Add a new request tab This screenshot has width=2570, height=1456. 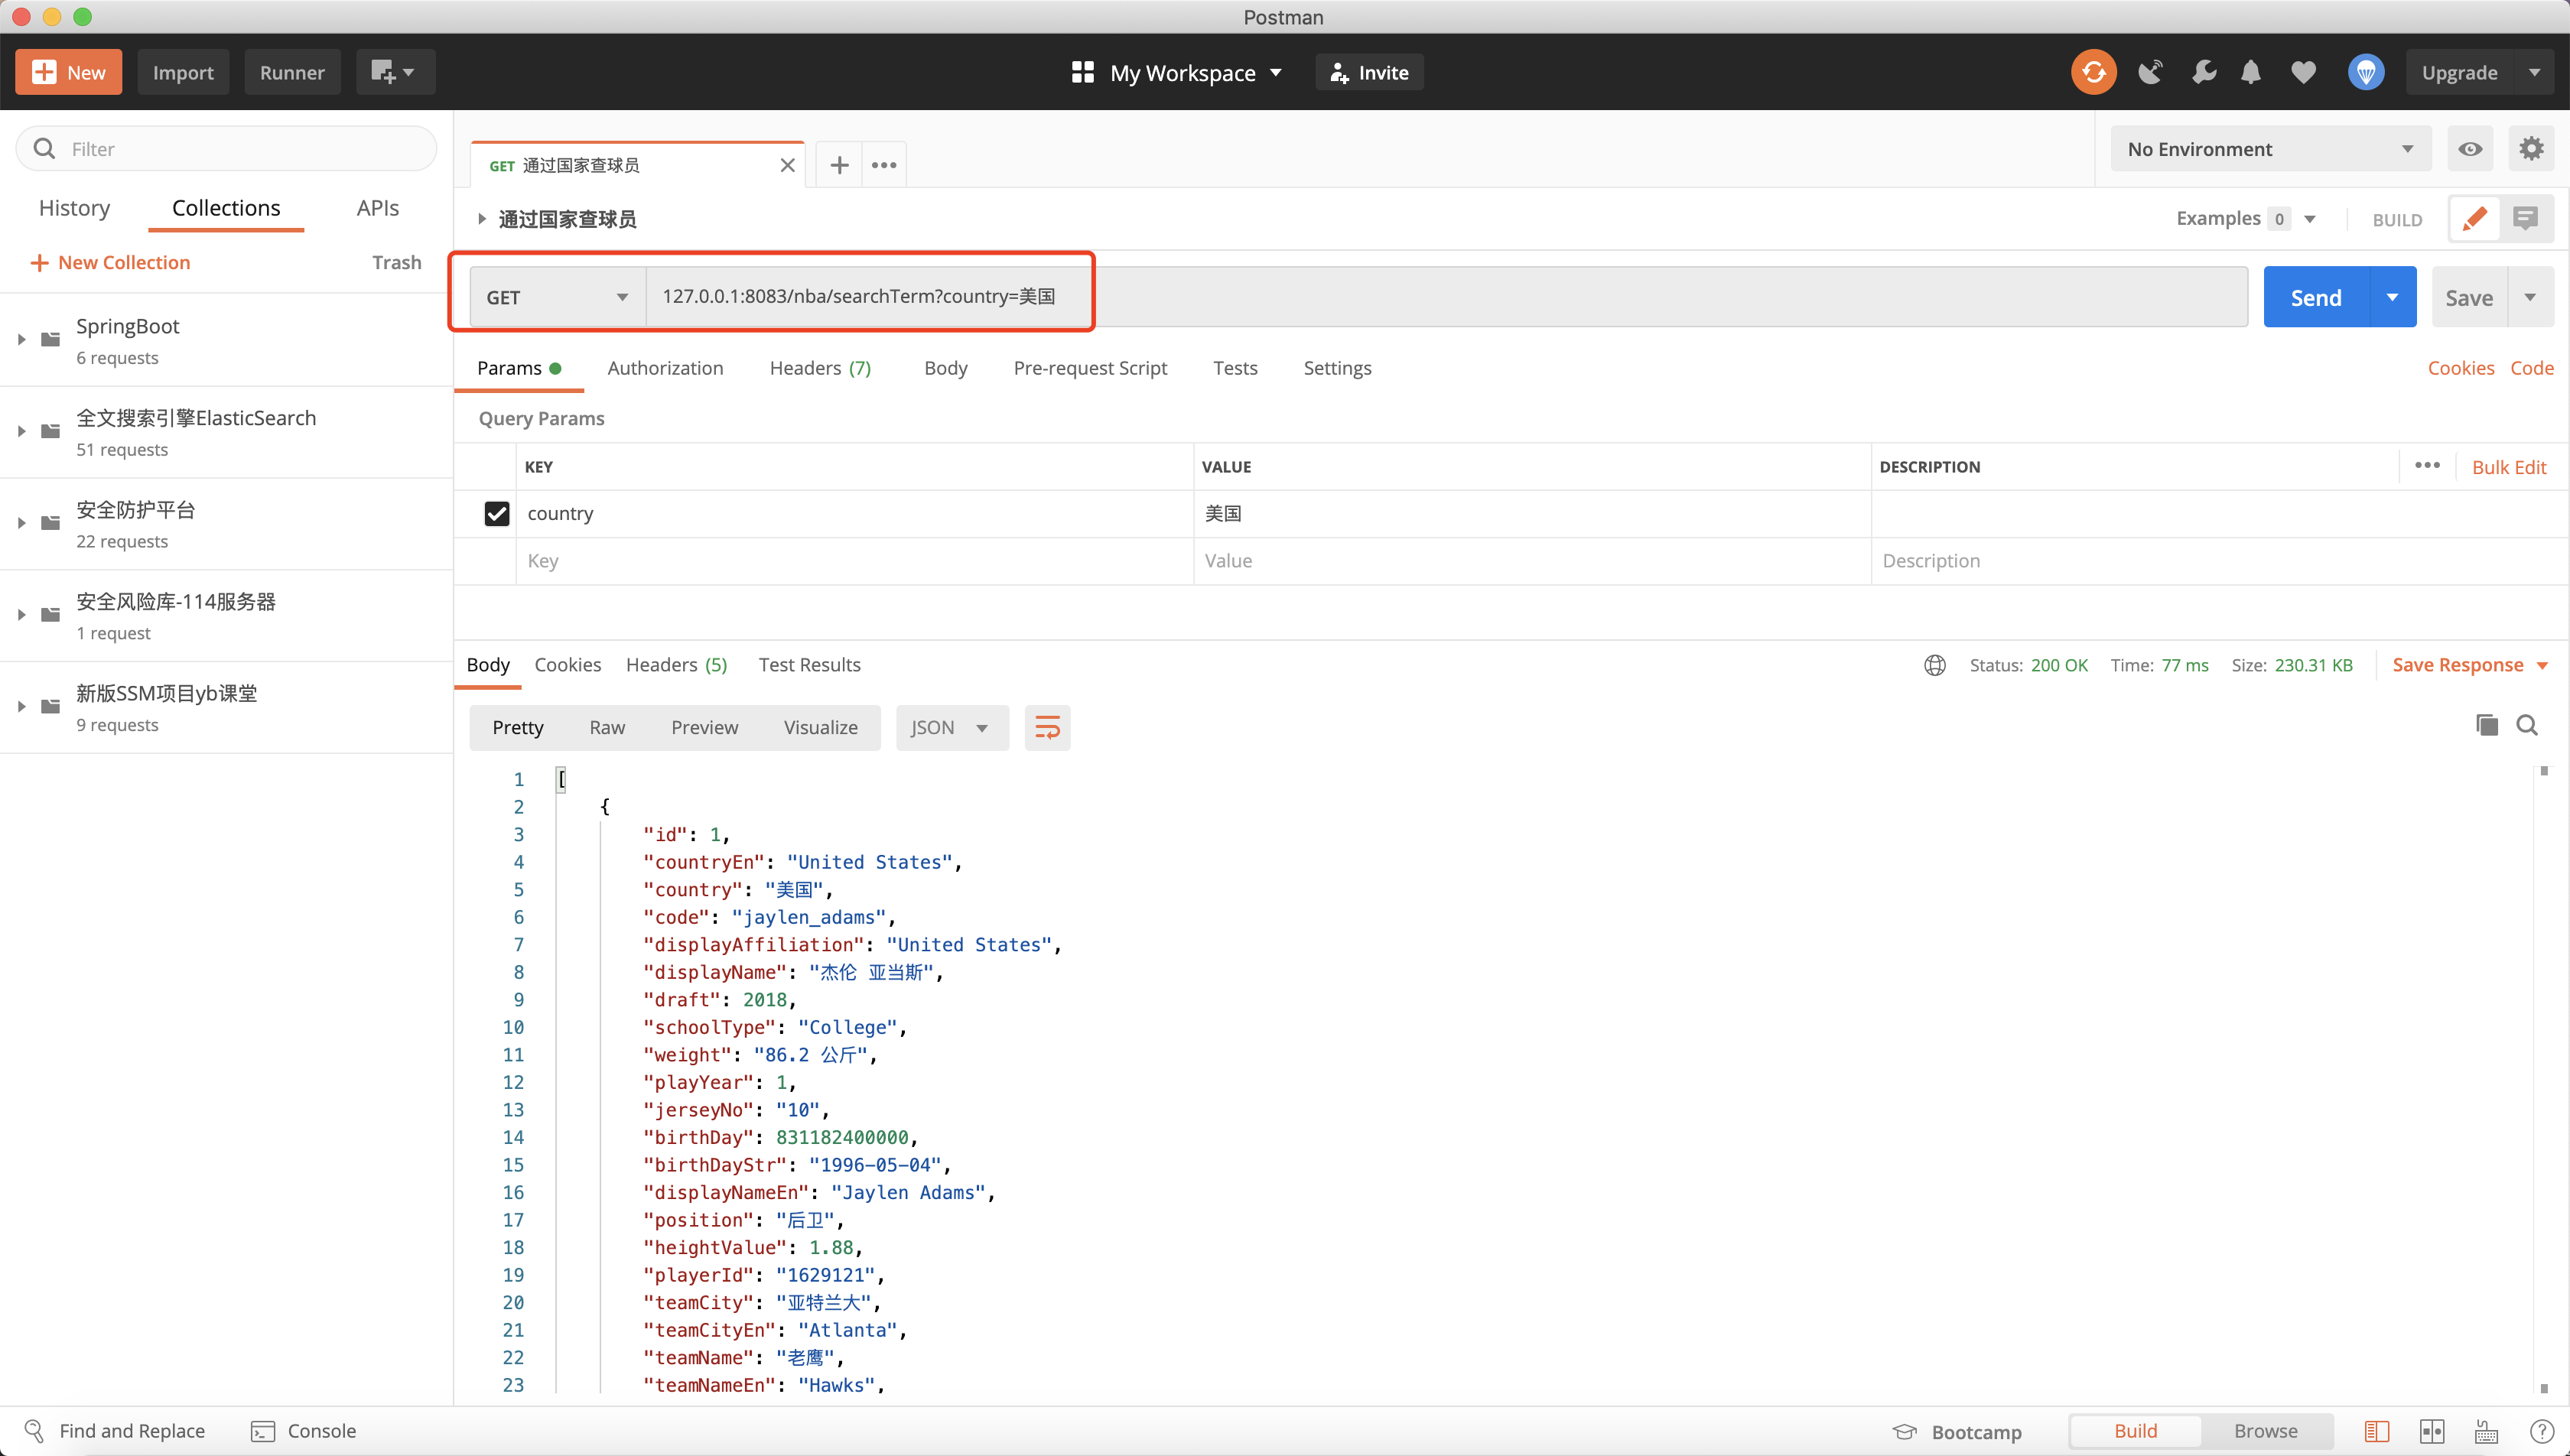click(839, 165)
